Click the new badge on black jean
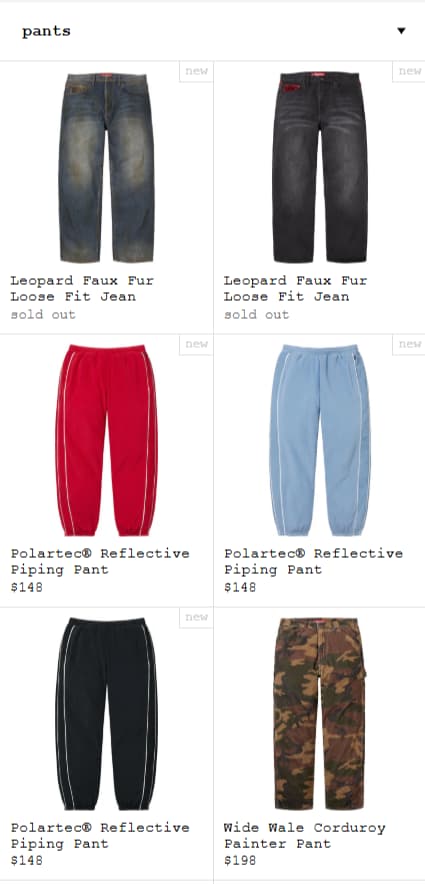The width and height of the screenshot is (425, 884). click(x=409, y=71)
